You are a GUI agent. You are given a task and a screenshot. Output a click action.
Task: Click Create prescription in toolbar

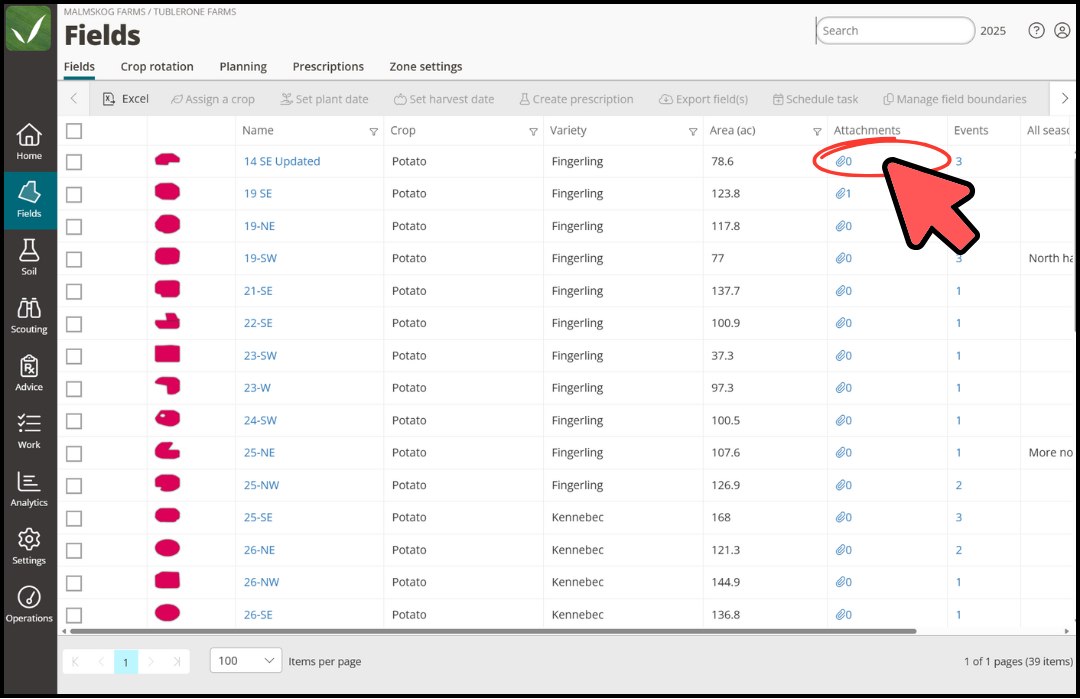point(577,99)
